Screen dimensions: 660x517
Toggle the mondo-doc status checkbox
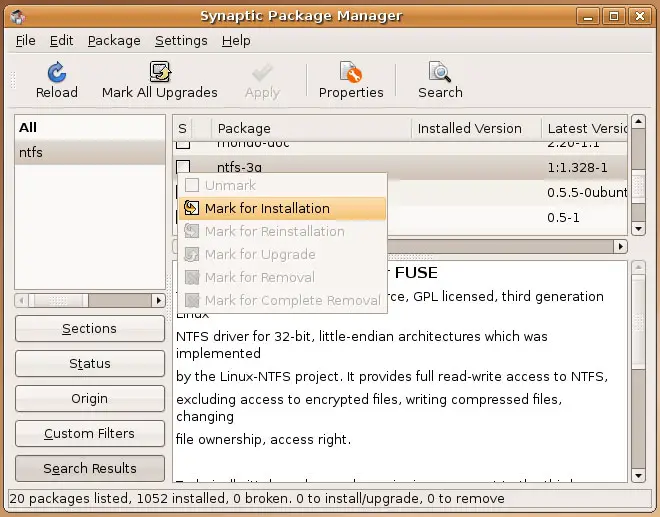point(183,144)
